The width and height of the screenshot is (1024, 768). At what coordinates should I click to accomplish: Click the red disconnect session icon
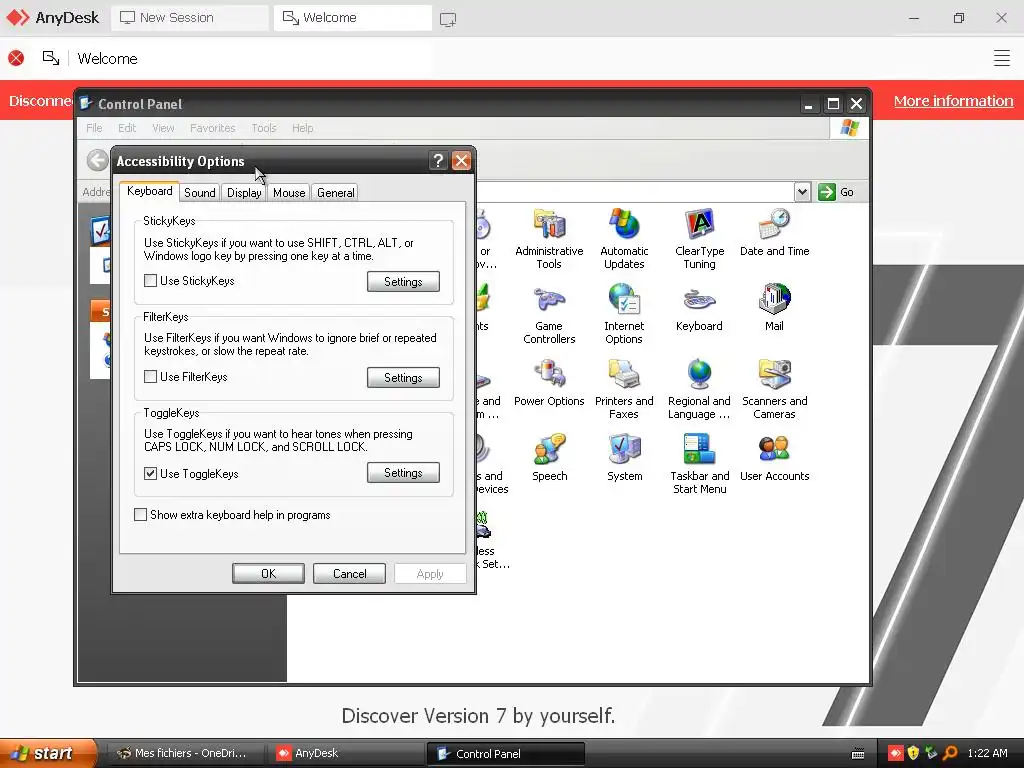[x=16, y=58]
